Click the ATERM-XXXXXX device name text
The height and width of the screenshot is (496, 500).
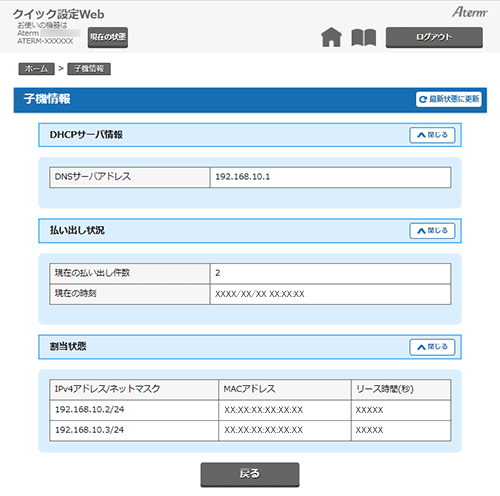(45, 41)
